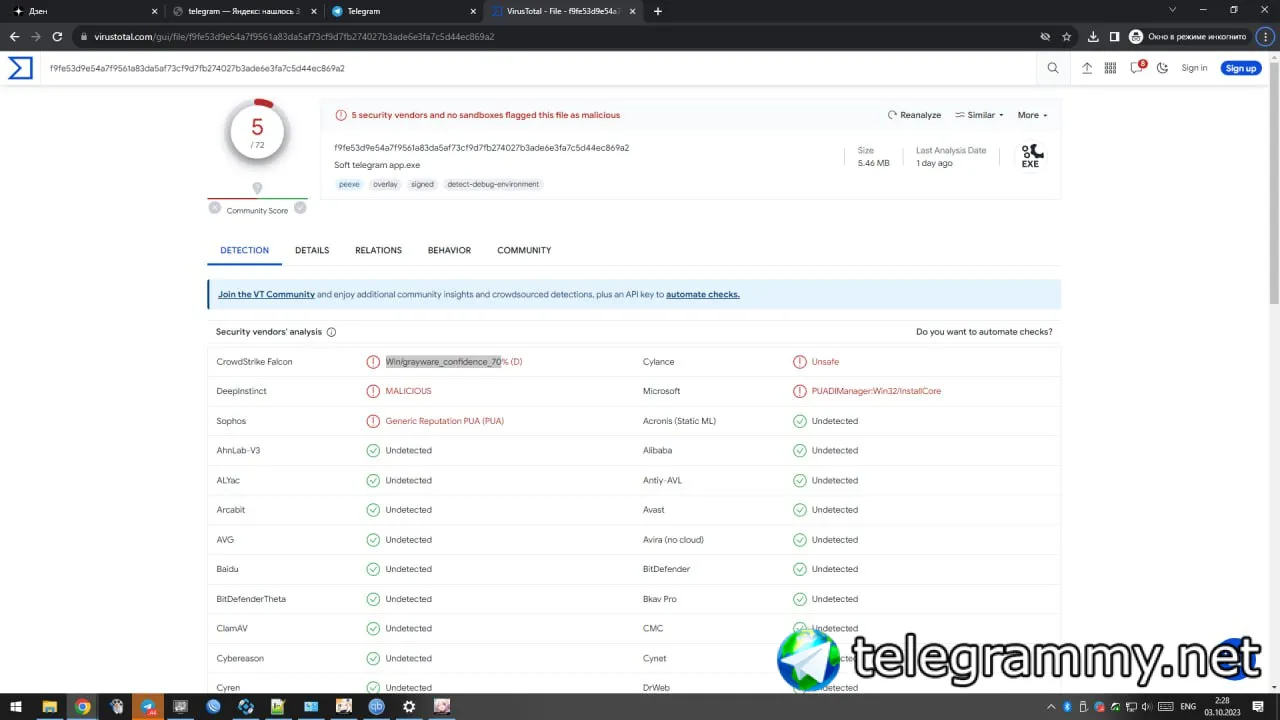This screenshot has height=720, width=1280.
Task: Open the COMMUNITY tab
Action: point(524,250)
